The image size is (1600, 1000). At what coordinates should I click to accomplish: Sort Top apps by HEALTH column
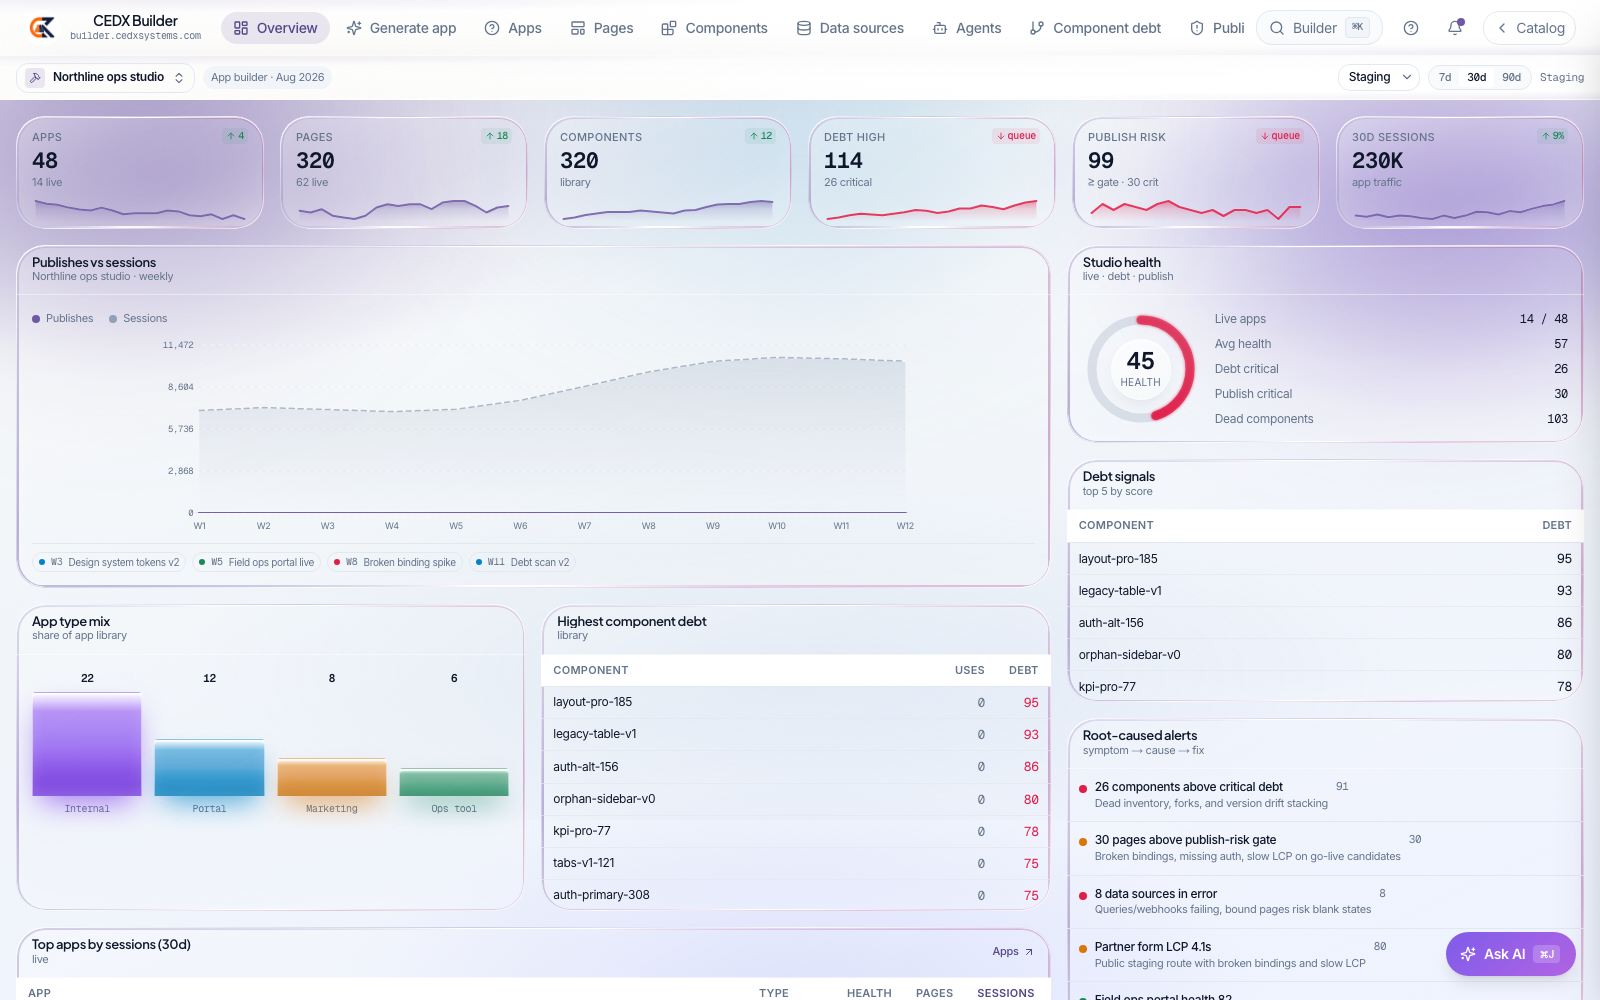[869, 993]
